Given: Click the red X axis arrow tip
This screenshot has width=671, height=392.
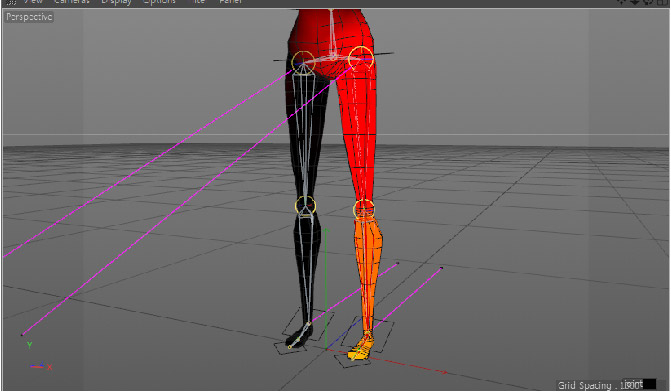Looking at the screenshot, I should (444, 372).
